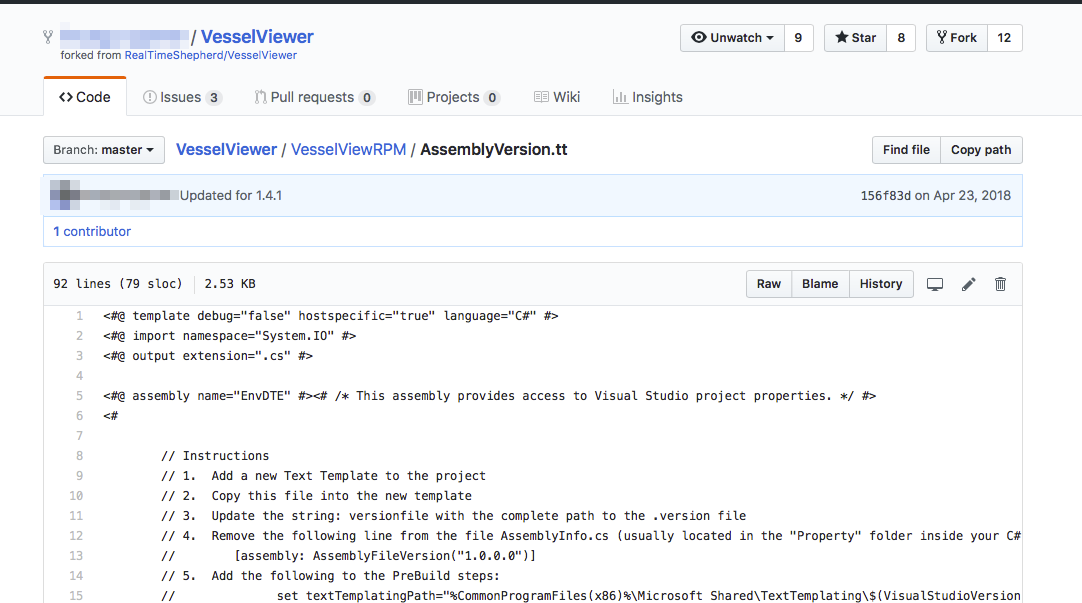
Task: View the 9 watchers count
Action: (798, 38)
